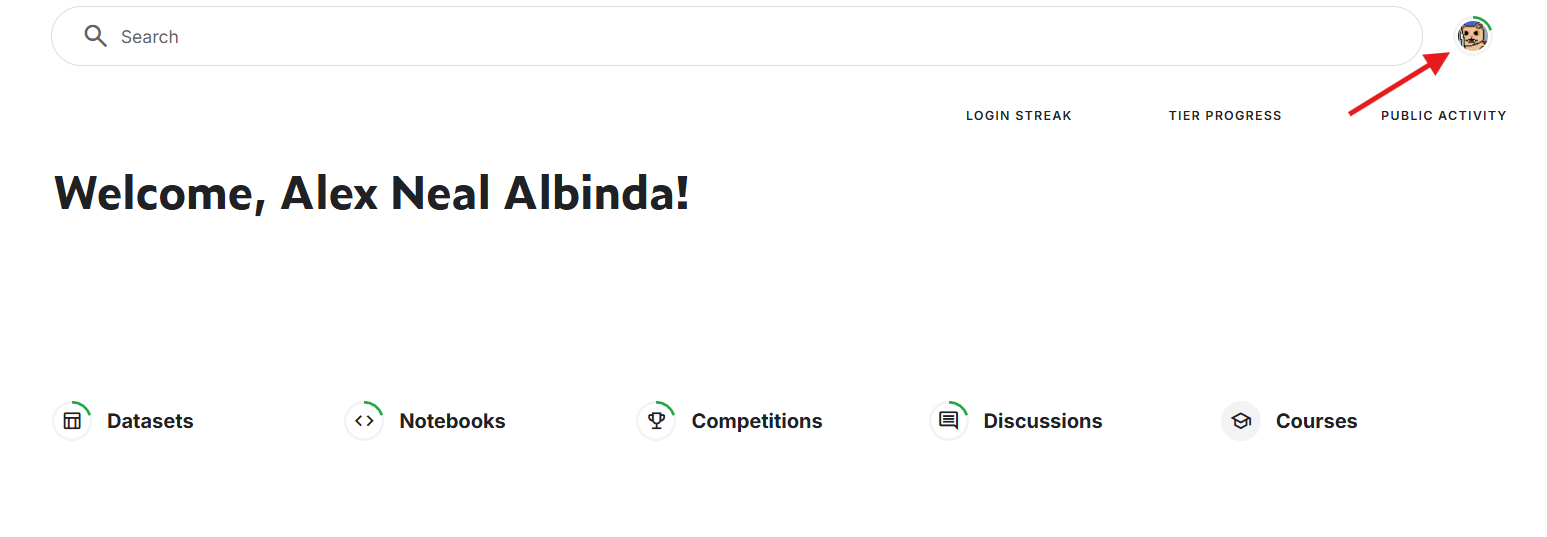Click the Notebooks code brackets icon
Screen dimensions: 1547x537
tap(364, 421)
